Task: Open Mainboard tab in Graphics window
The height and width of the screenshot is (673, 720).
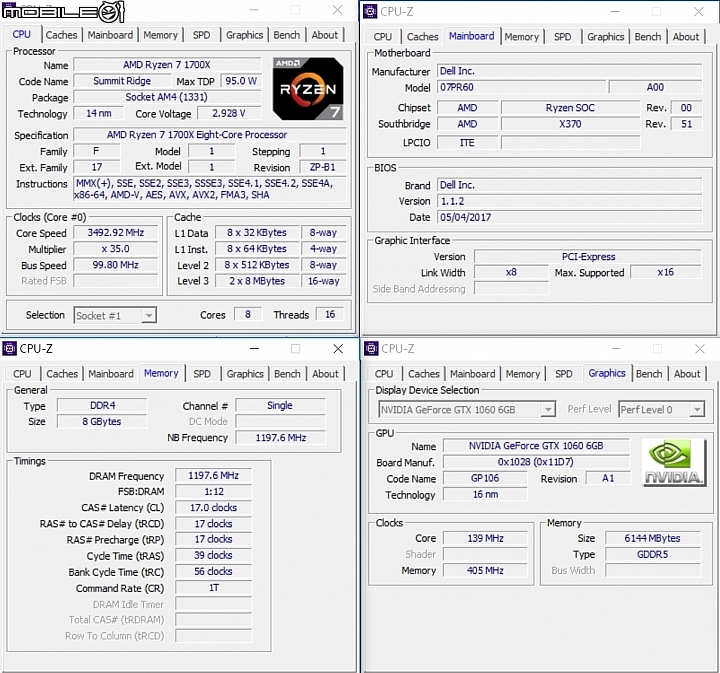Action: click(x=472, y=374)
